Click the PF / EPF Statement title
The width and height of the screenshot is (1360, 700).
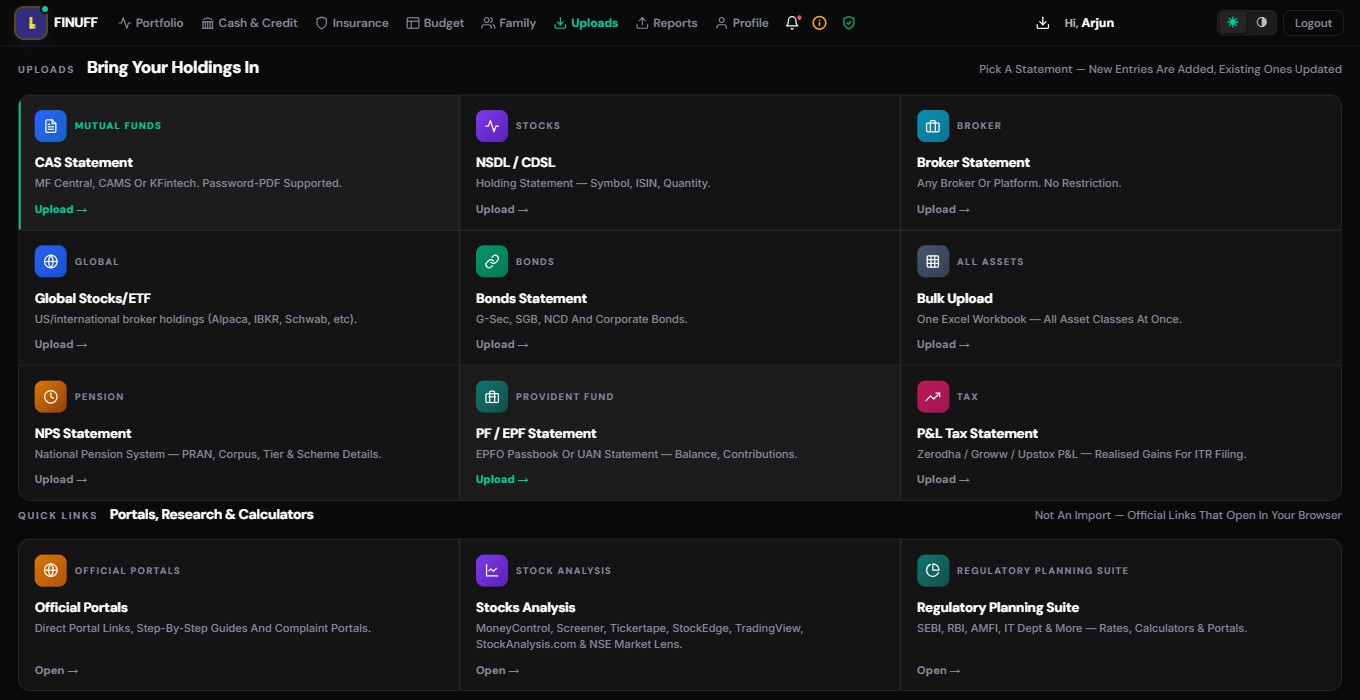click(x=536, y=433)
